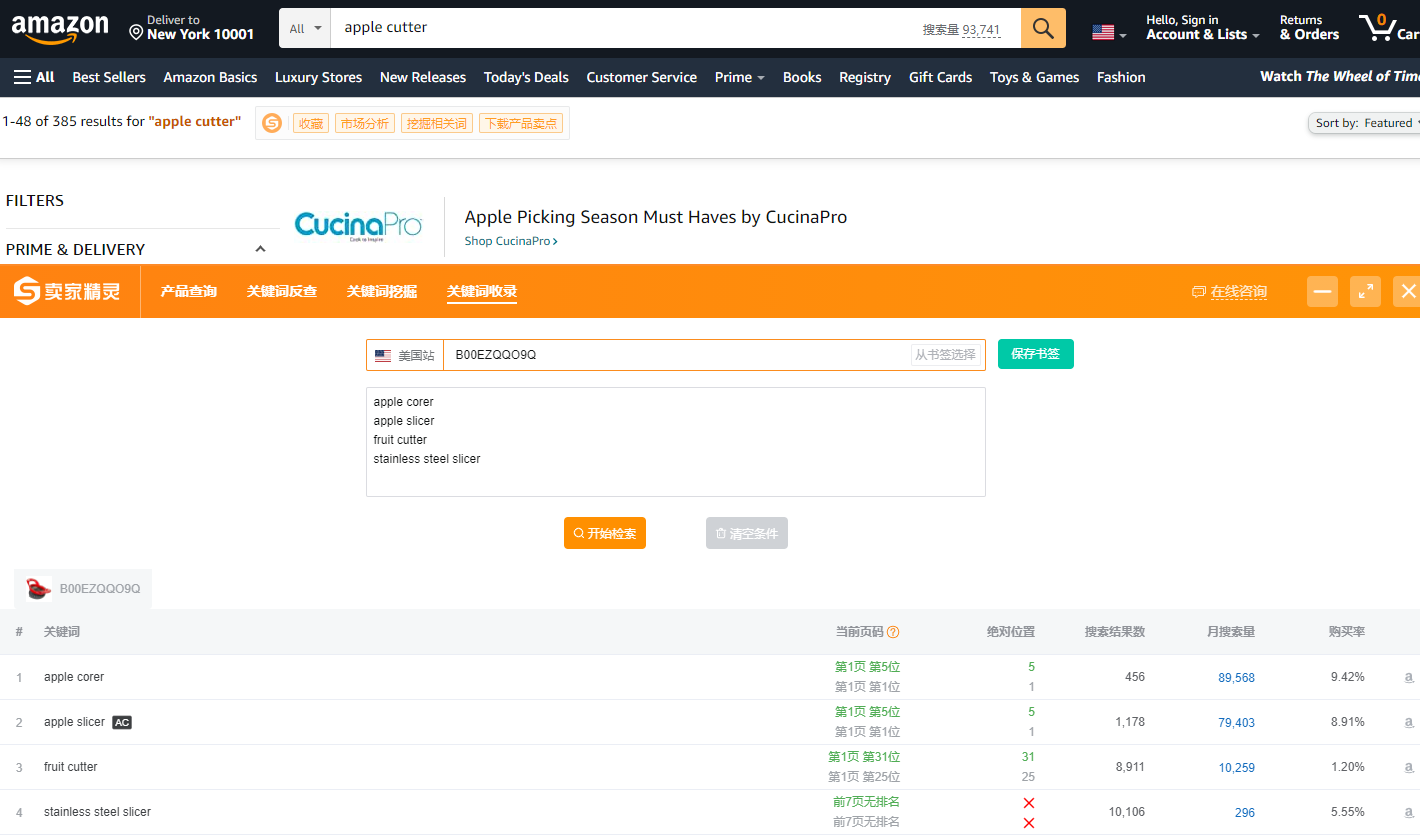Screen dimensions: 1420x835
Task: Click the 搜索量 93,741 label in search bar
Action: 961,29
